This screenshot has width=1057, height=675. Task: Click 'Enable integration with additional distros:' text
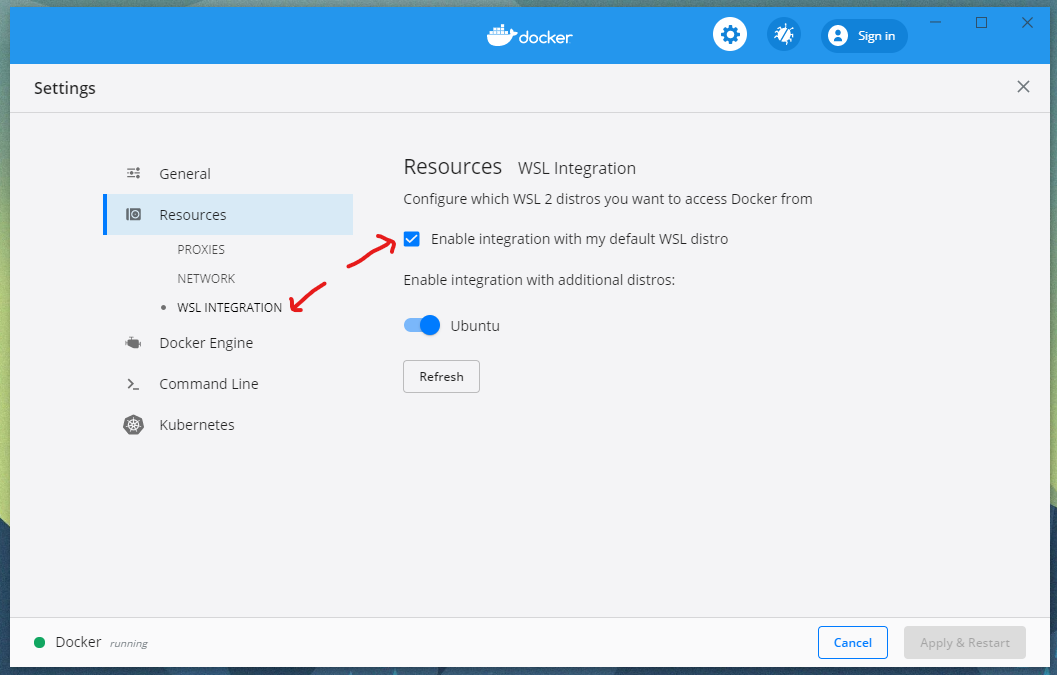click(539, 280)
